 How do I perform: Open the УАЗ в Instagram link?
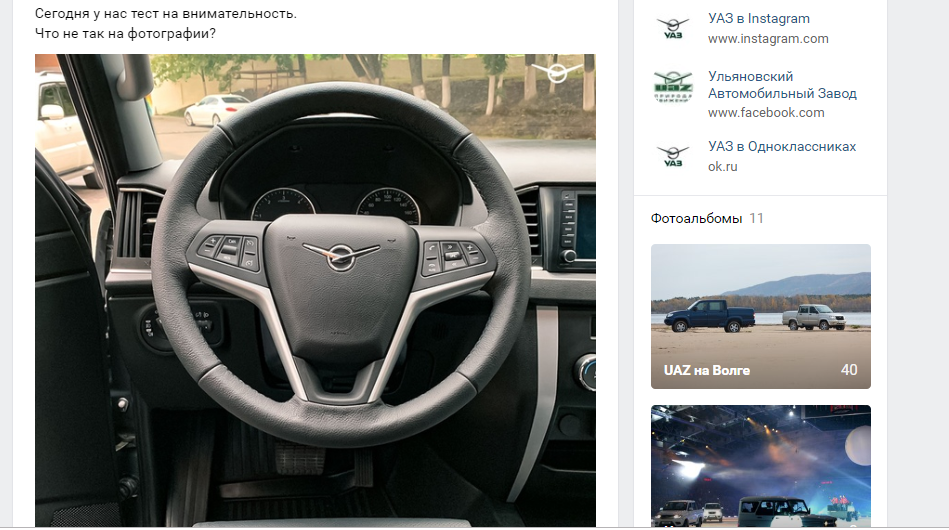coord(758,19)
